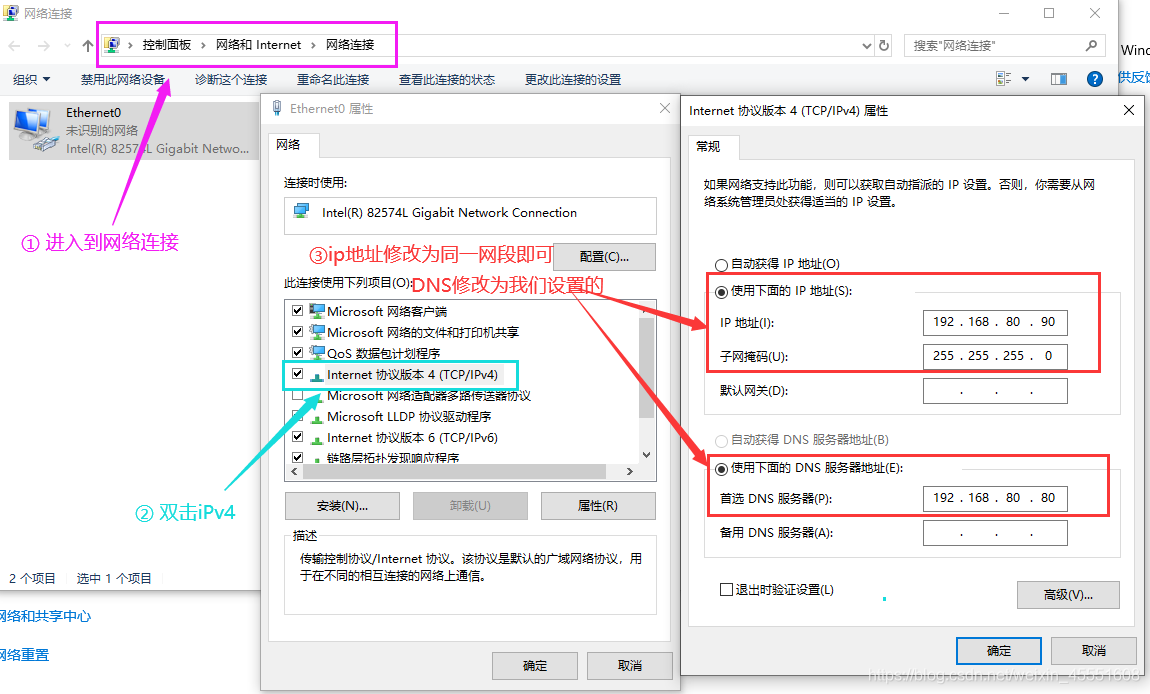The image size is (1150, 694).
Task: Click the 安装(N)... button
Action: [x=343, y=505]
